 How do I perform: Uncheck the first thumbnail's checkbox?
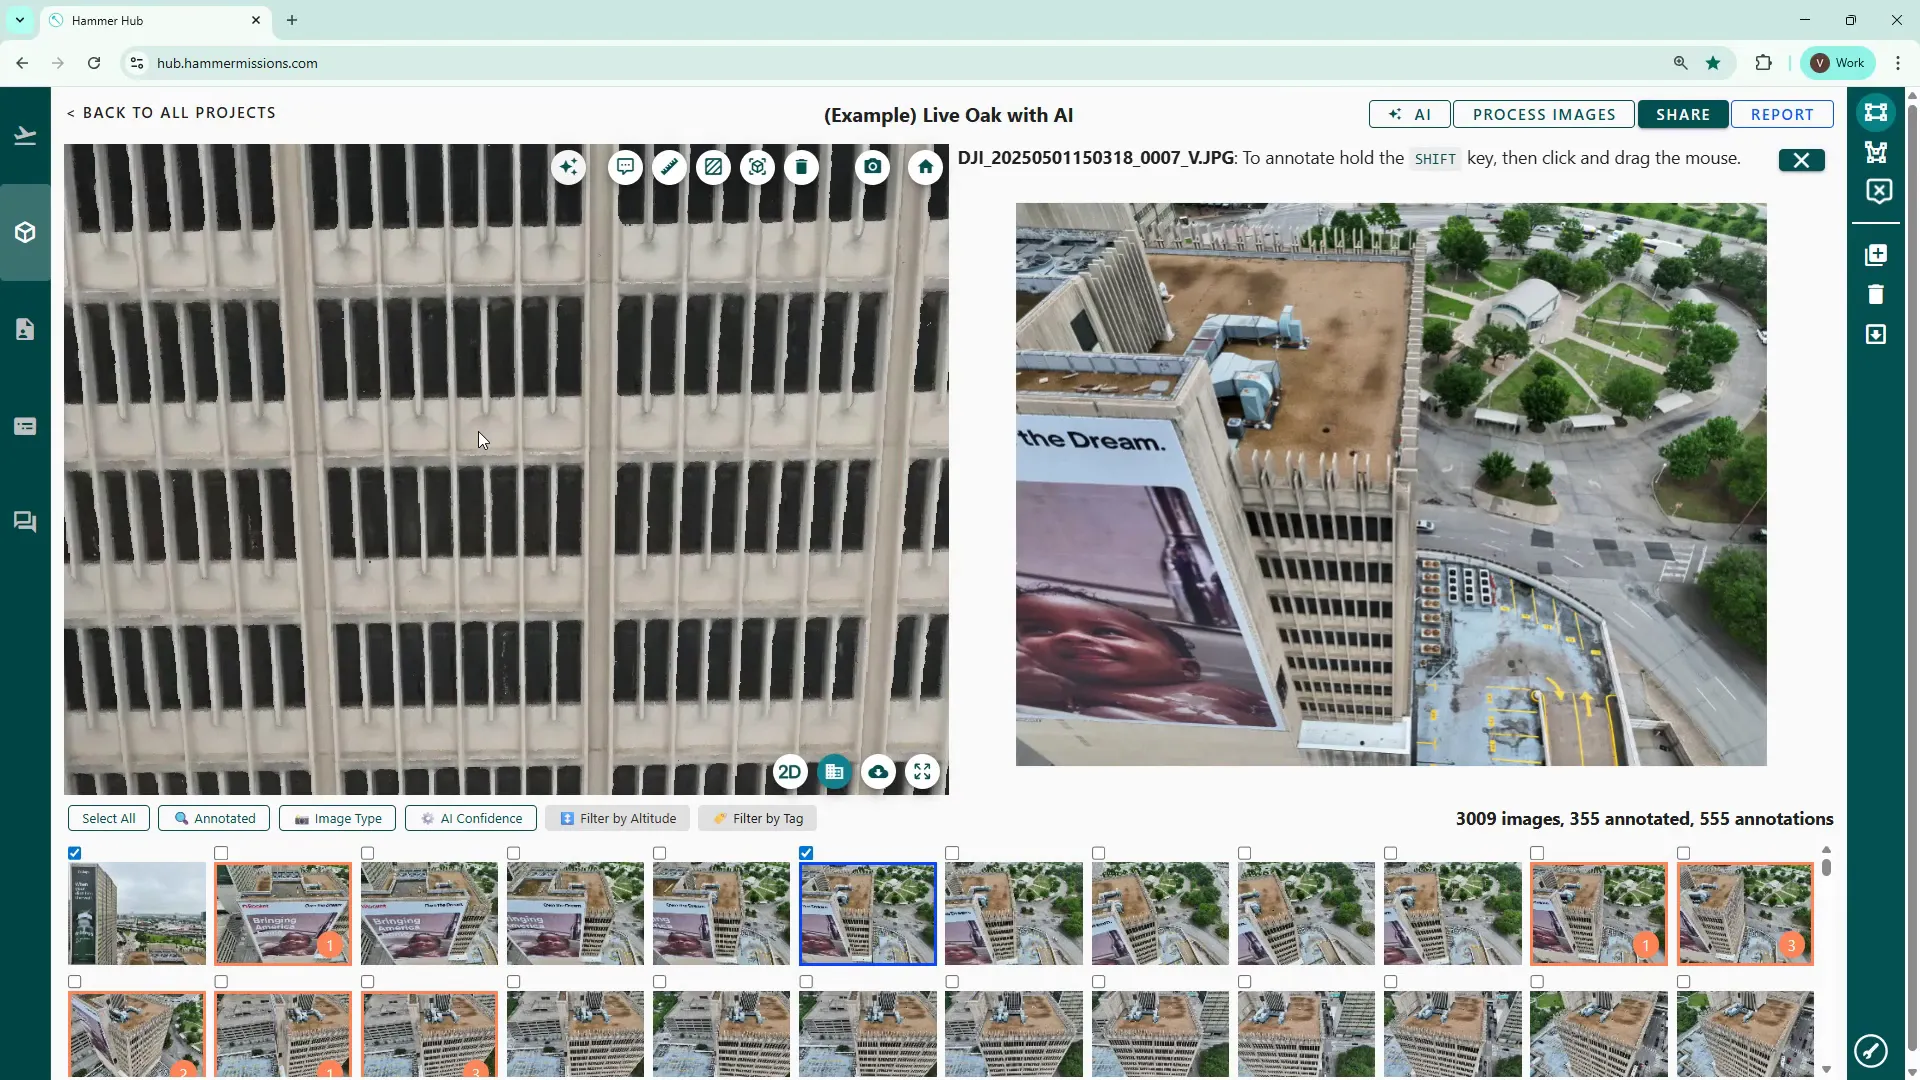(x=75, y=853)
